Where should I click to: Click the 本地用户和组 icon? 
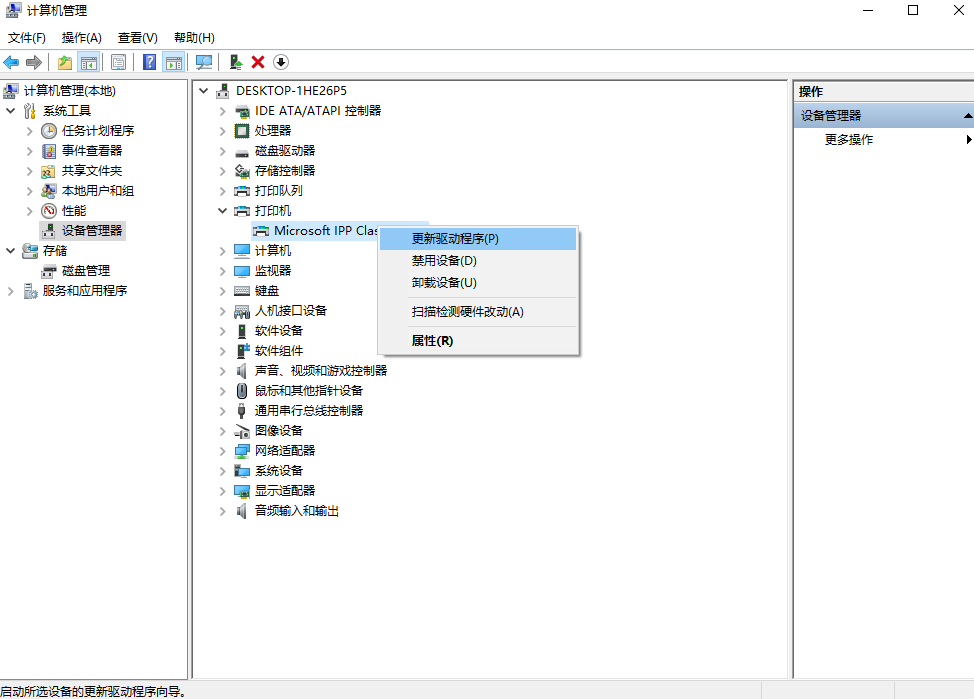pos(48,191)
